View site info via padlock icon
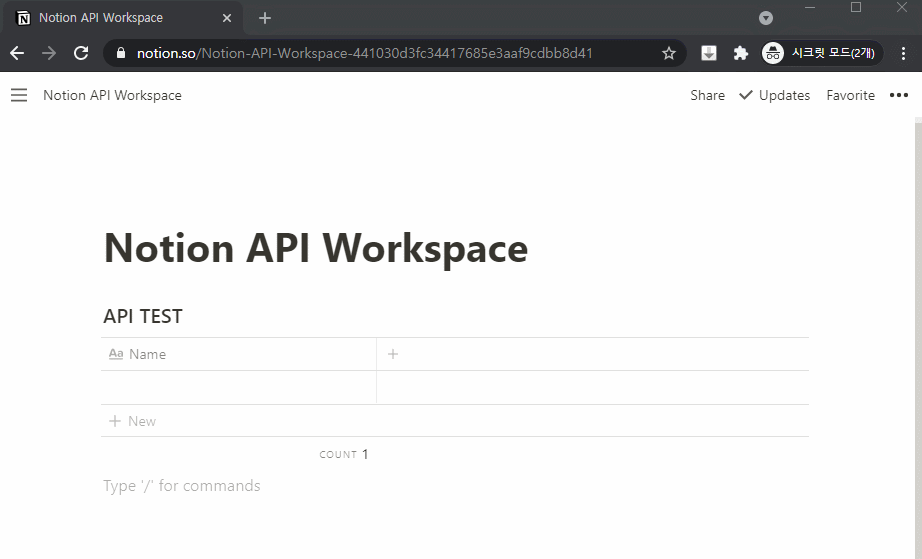 [121, 53]
